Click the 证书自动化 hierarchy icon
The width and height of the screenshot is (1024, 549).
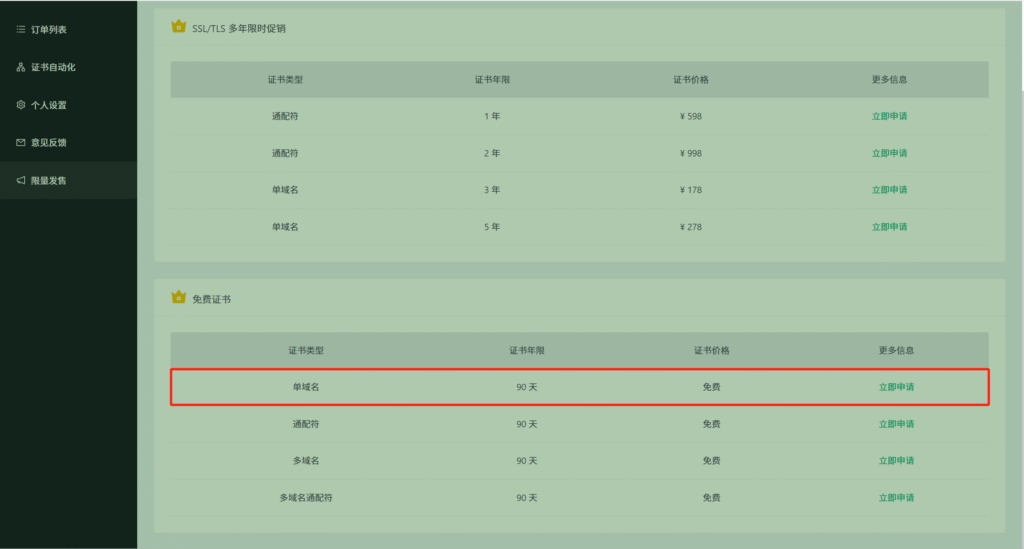click(x=21, y=67)
